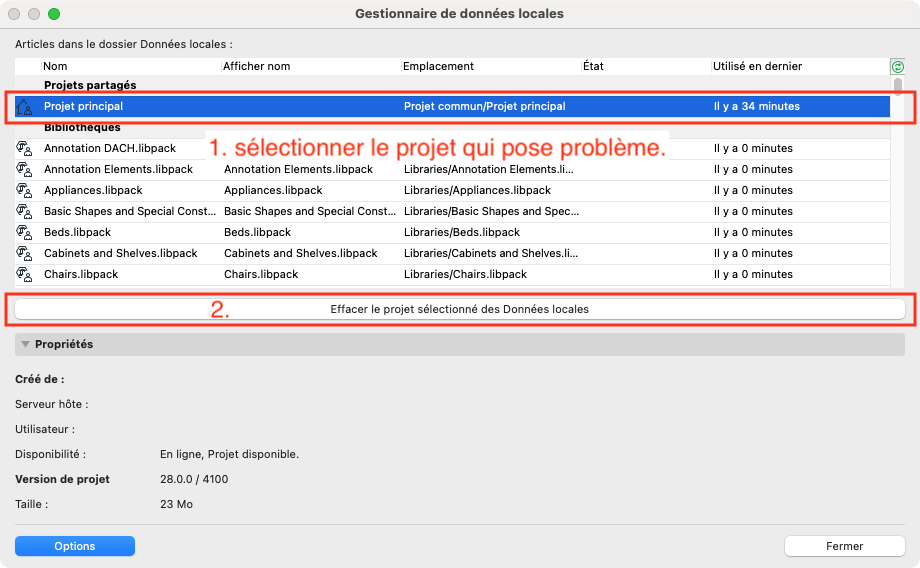Viewport: 920px width, 568px height.
Task: Click the library icon beside Basic Shapes row
Action: [24, 211]
